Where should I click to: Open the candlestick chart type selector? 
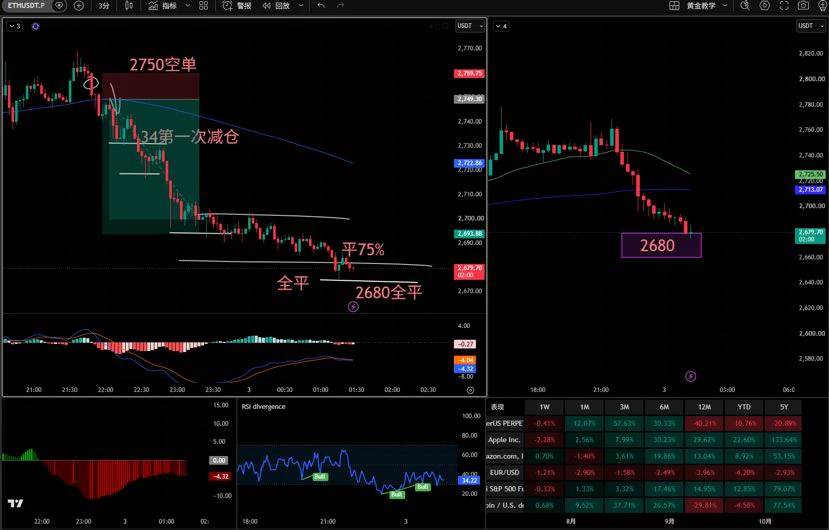pos(129,6)
